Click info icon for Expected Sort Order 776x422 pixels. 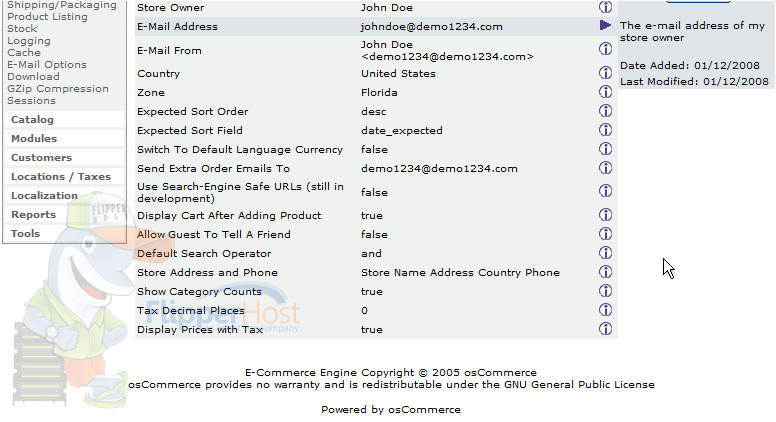[x=605, y=111]
